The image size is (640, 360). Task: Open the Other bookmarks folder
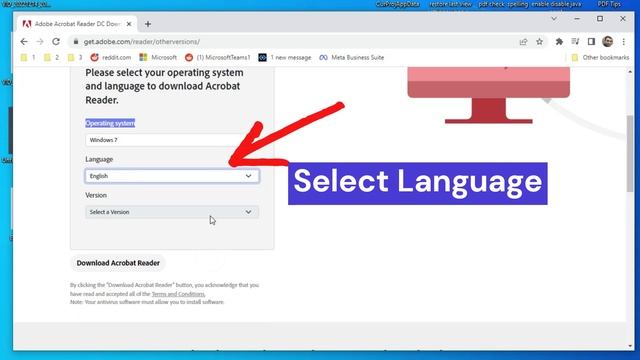(600, 58)
